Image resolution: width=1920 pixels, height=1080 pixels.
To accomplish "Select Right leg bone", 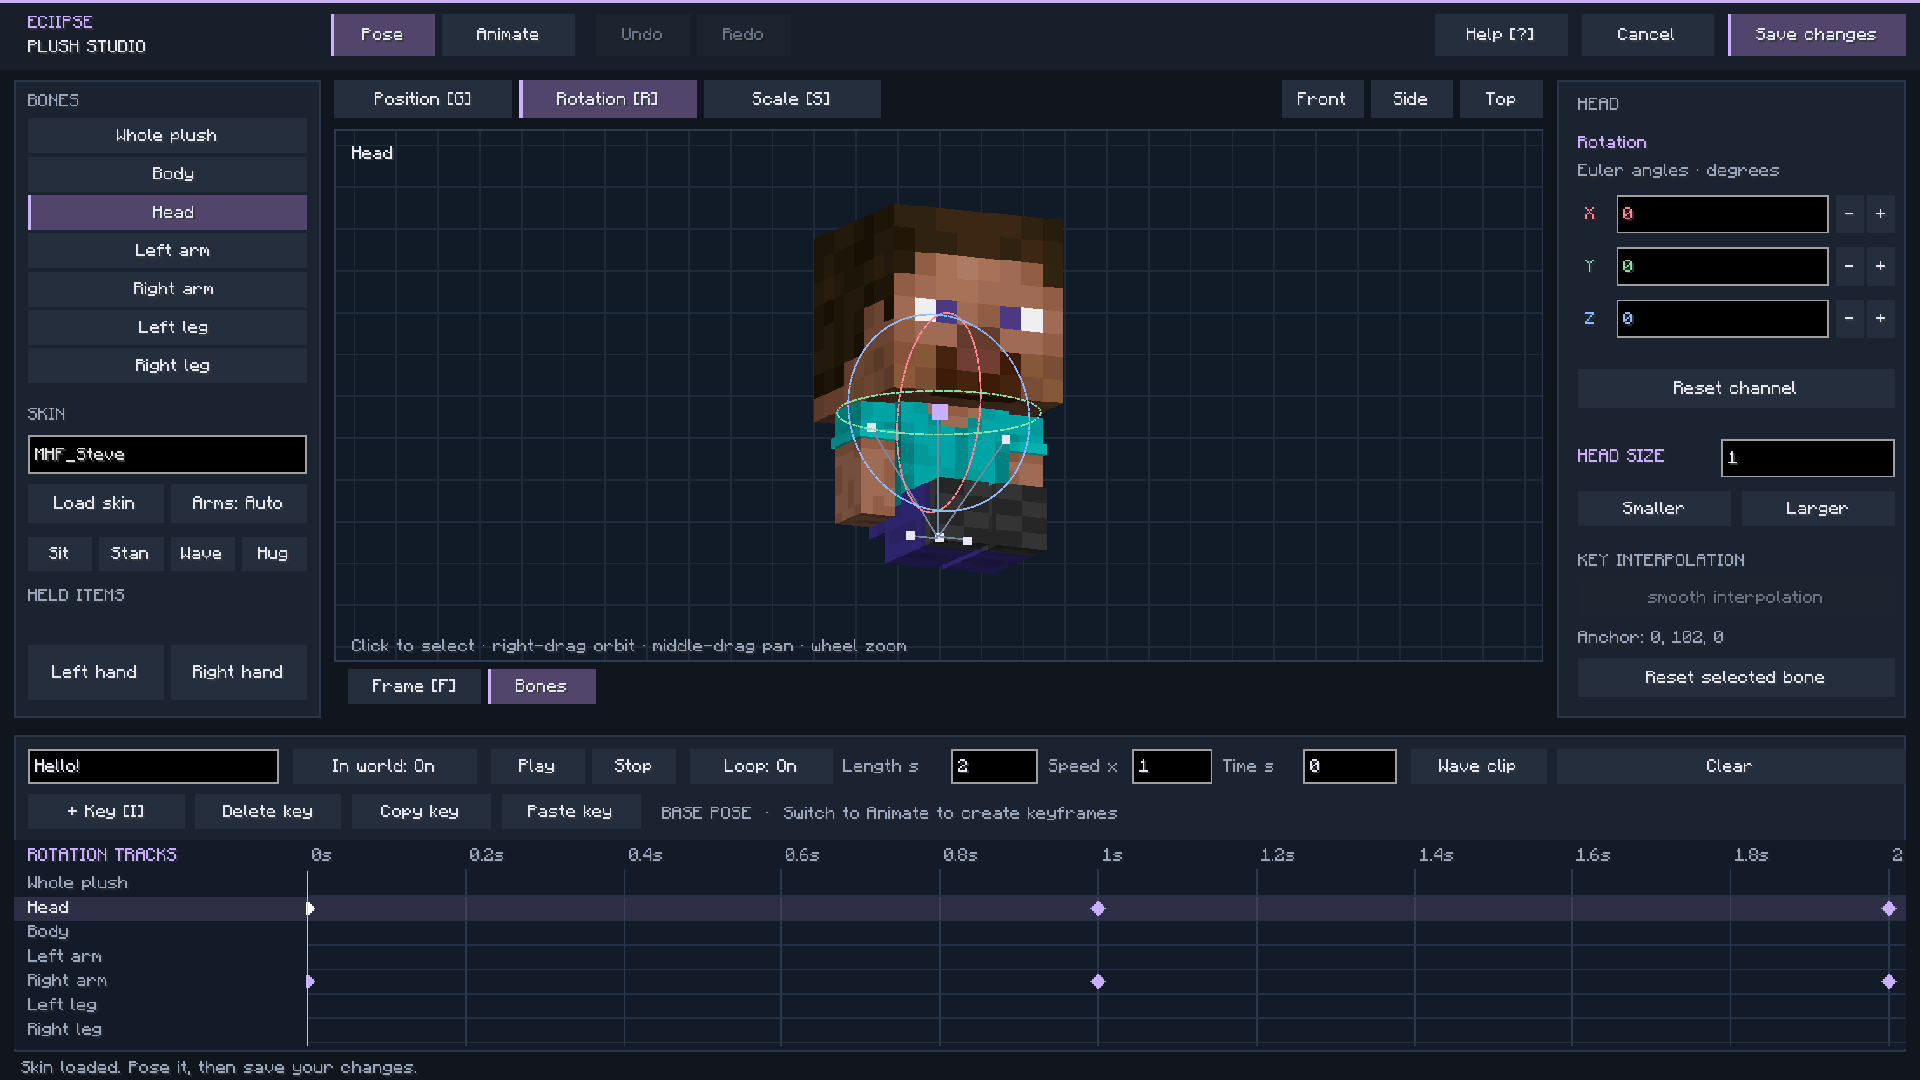I will 167,366.
